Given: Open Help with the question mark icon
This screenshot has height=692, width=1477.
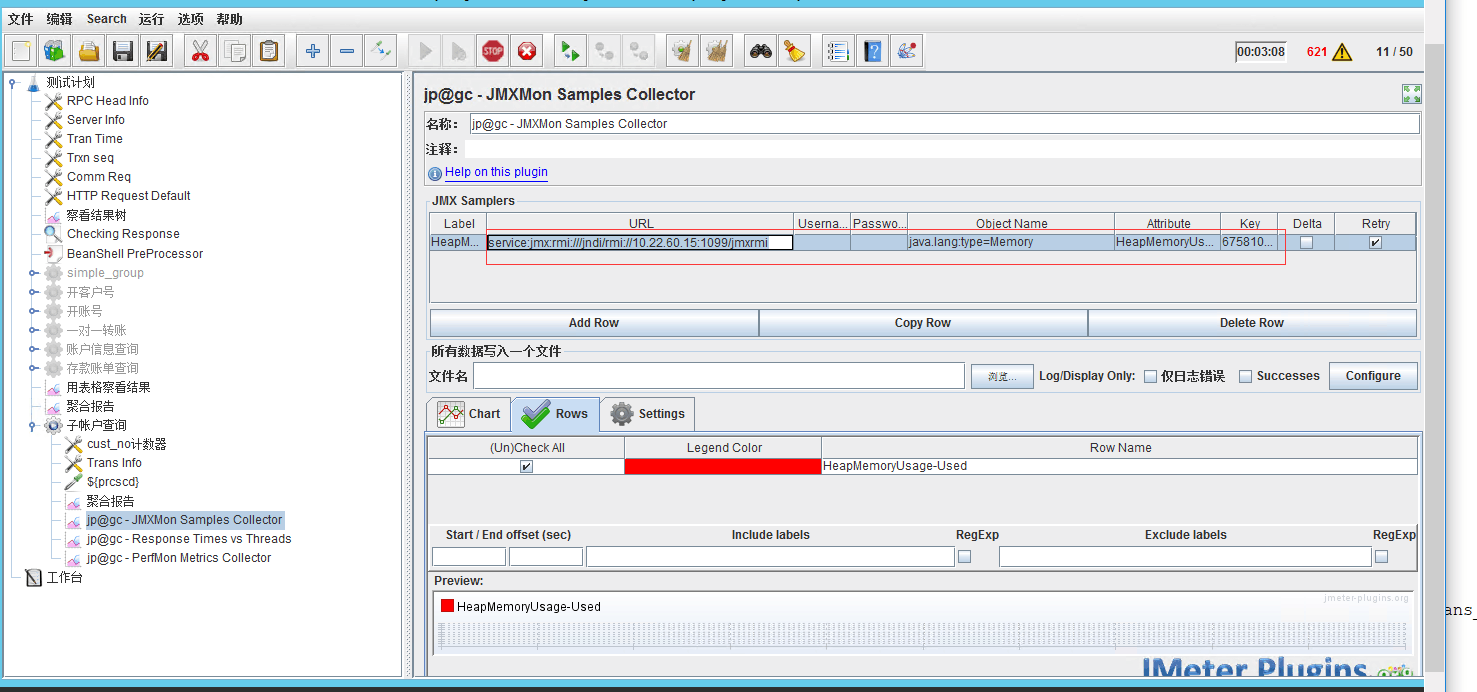Looking at the screenshot, I should coord(873,51).
